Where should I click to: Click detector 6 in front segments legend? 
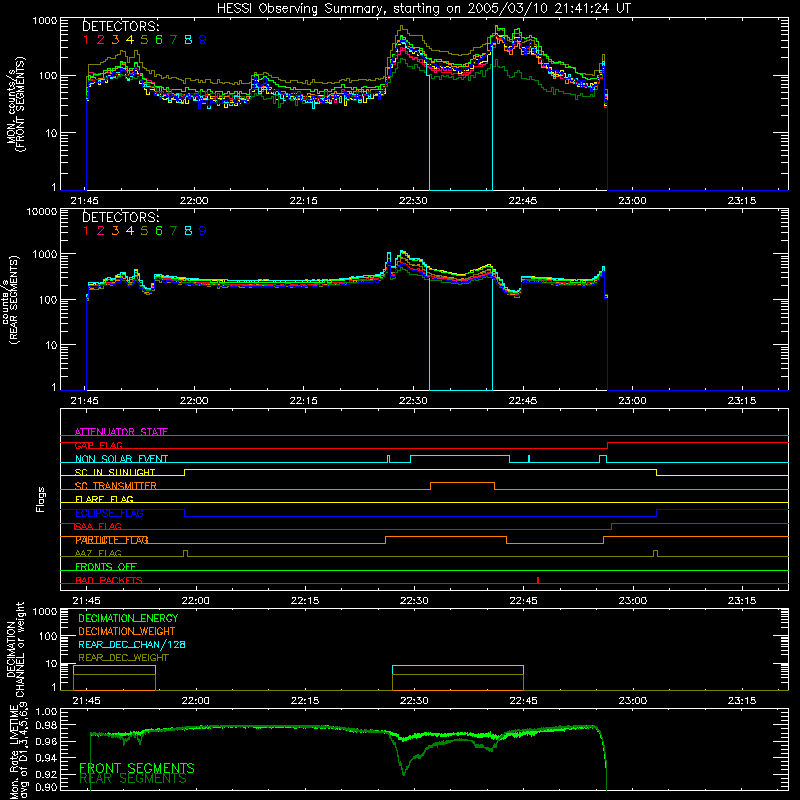click(159, 40)
